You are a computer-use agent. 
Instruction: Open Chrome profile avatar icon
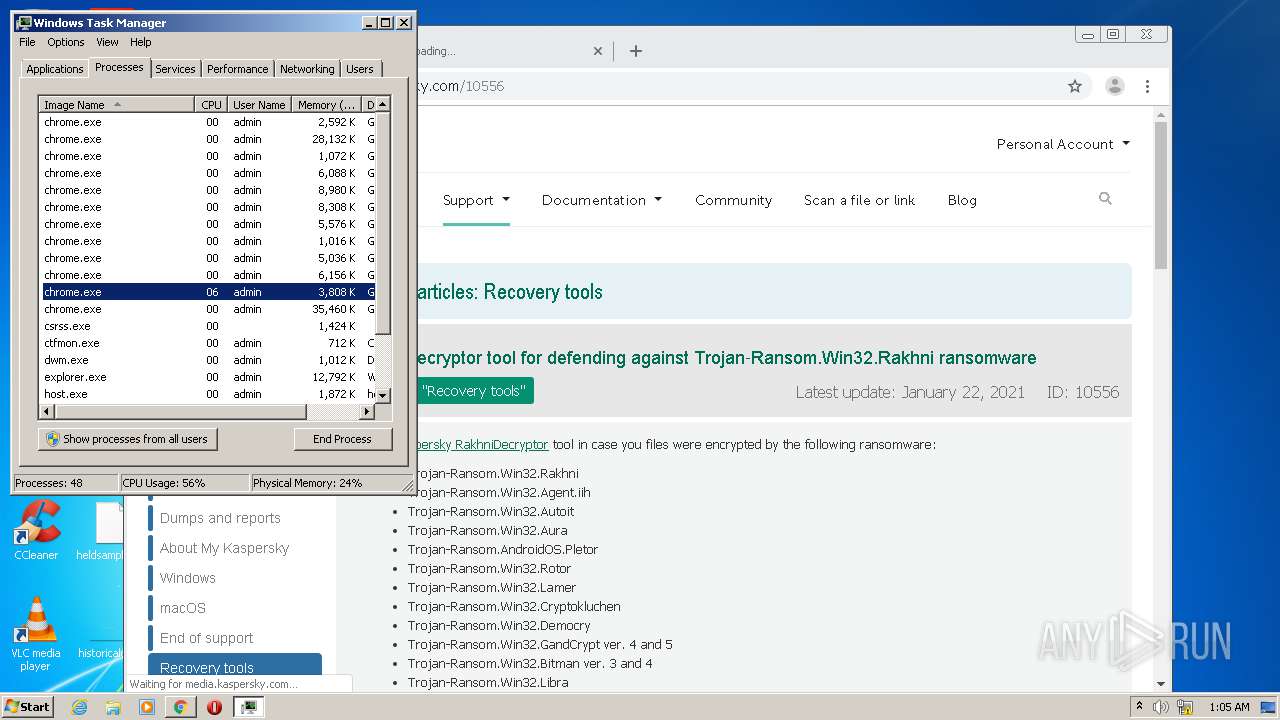coord(1115,86)
